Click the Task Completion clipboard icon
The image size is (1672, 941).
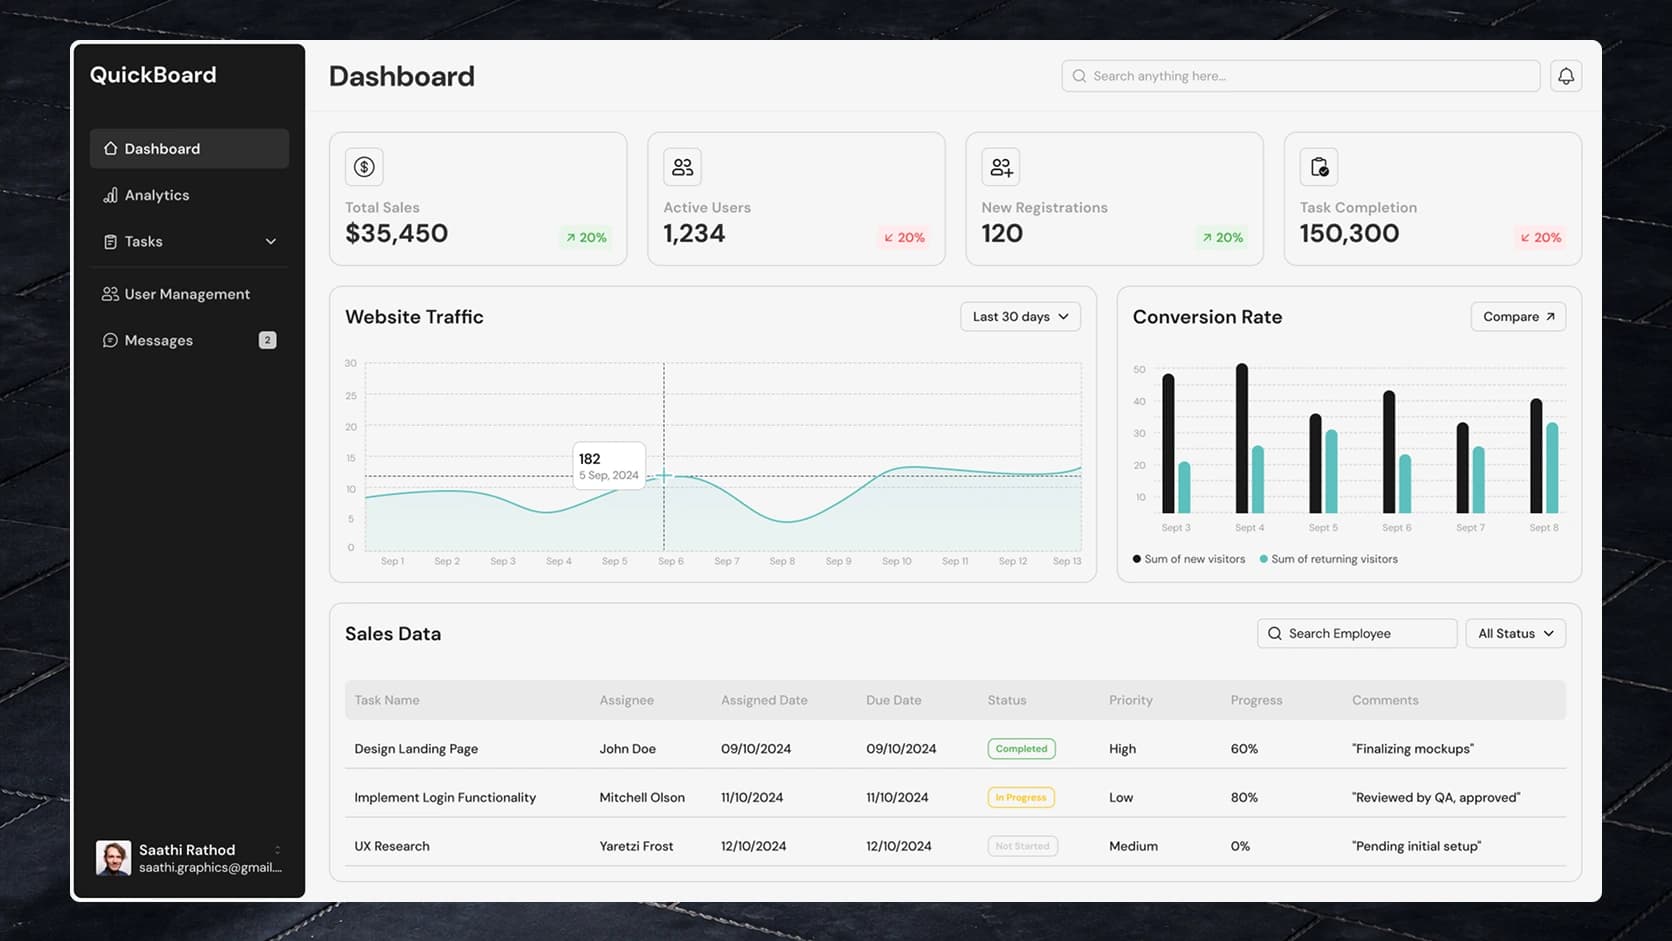point(1319,167)
